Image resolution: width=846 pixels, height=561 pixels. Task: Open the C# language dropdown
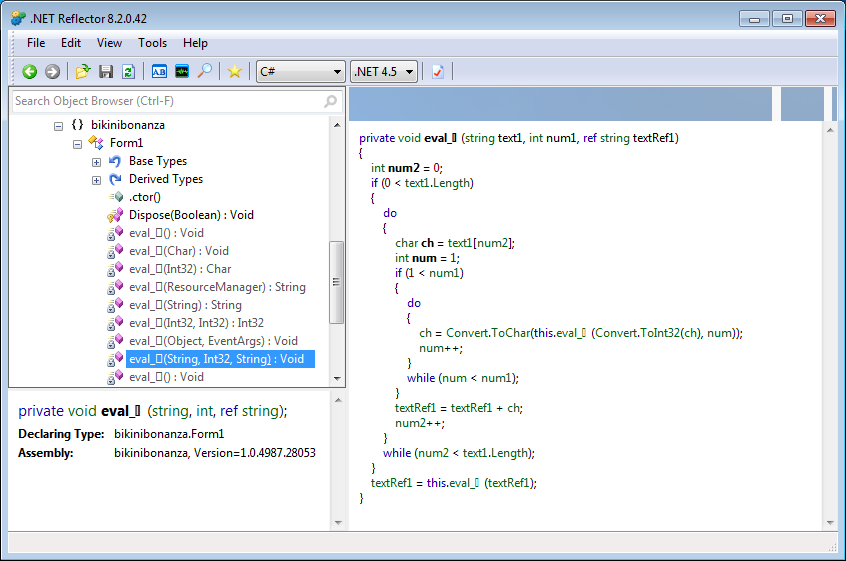(x=301, y=71)
